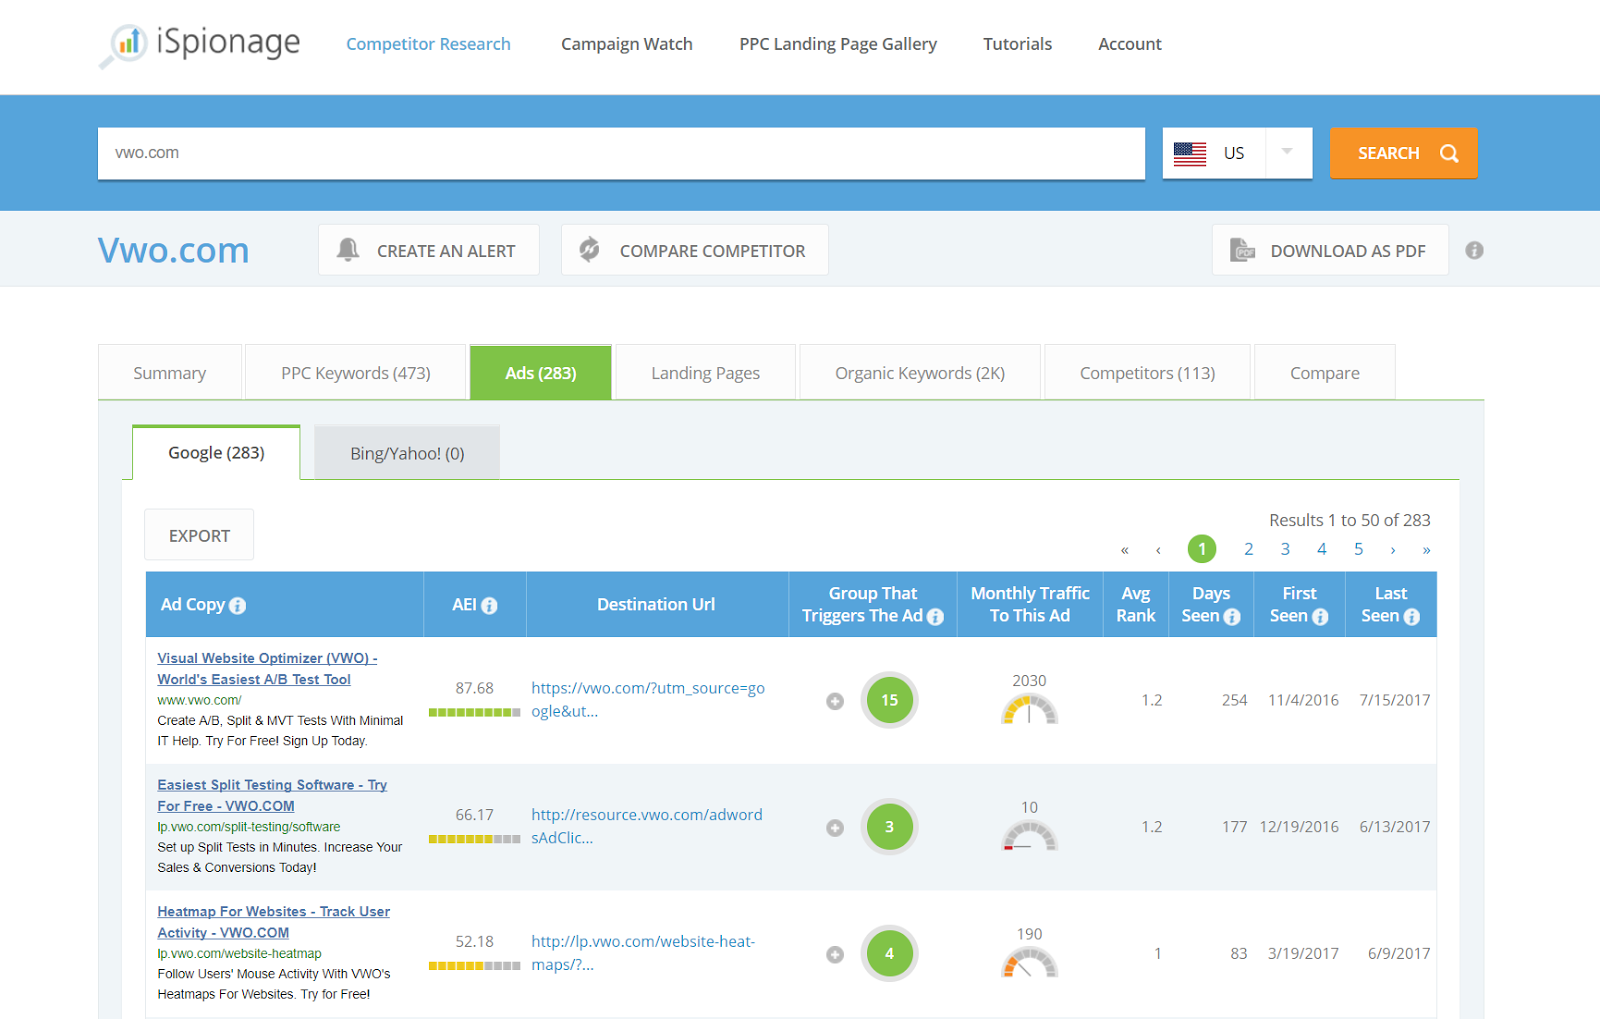Screen dimensions: 1600x1019
Task: Click the compare icon beside Compare Competitor
Action: tap(590, 250)
